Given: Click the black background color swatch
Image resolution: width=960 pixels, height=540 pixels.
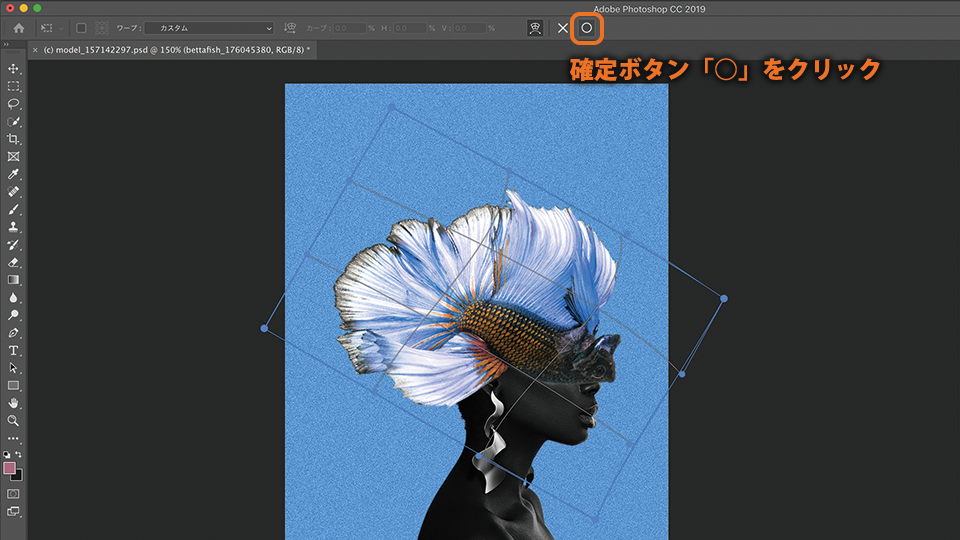Looking at the screenshot, I should 18,476.
